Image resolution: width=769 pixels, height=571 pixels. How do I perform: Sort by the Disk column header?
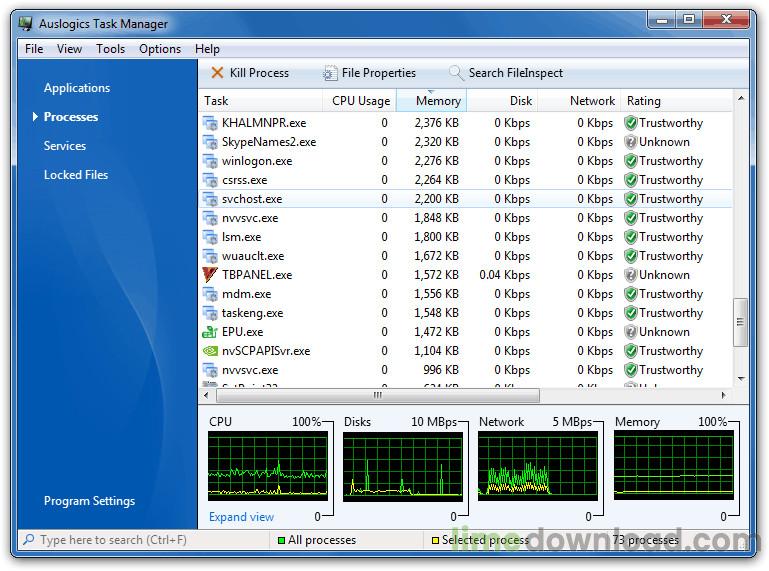[502, 101]
